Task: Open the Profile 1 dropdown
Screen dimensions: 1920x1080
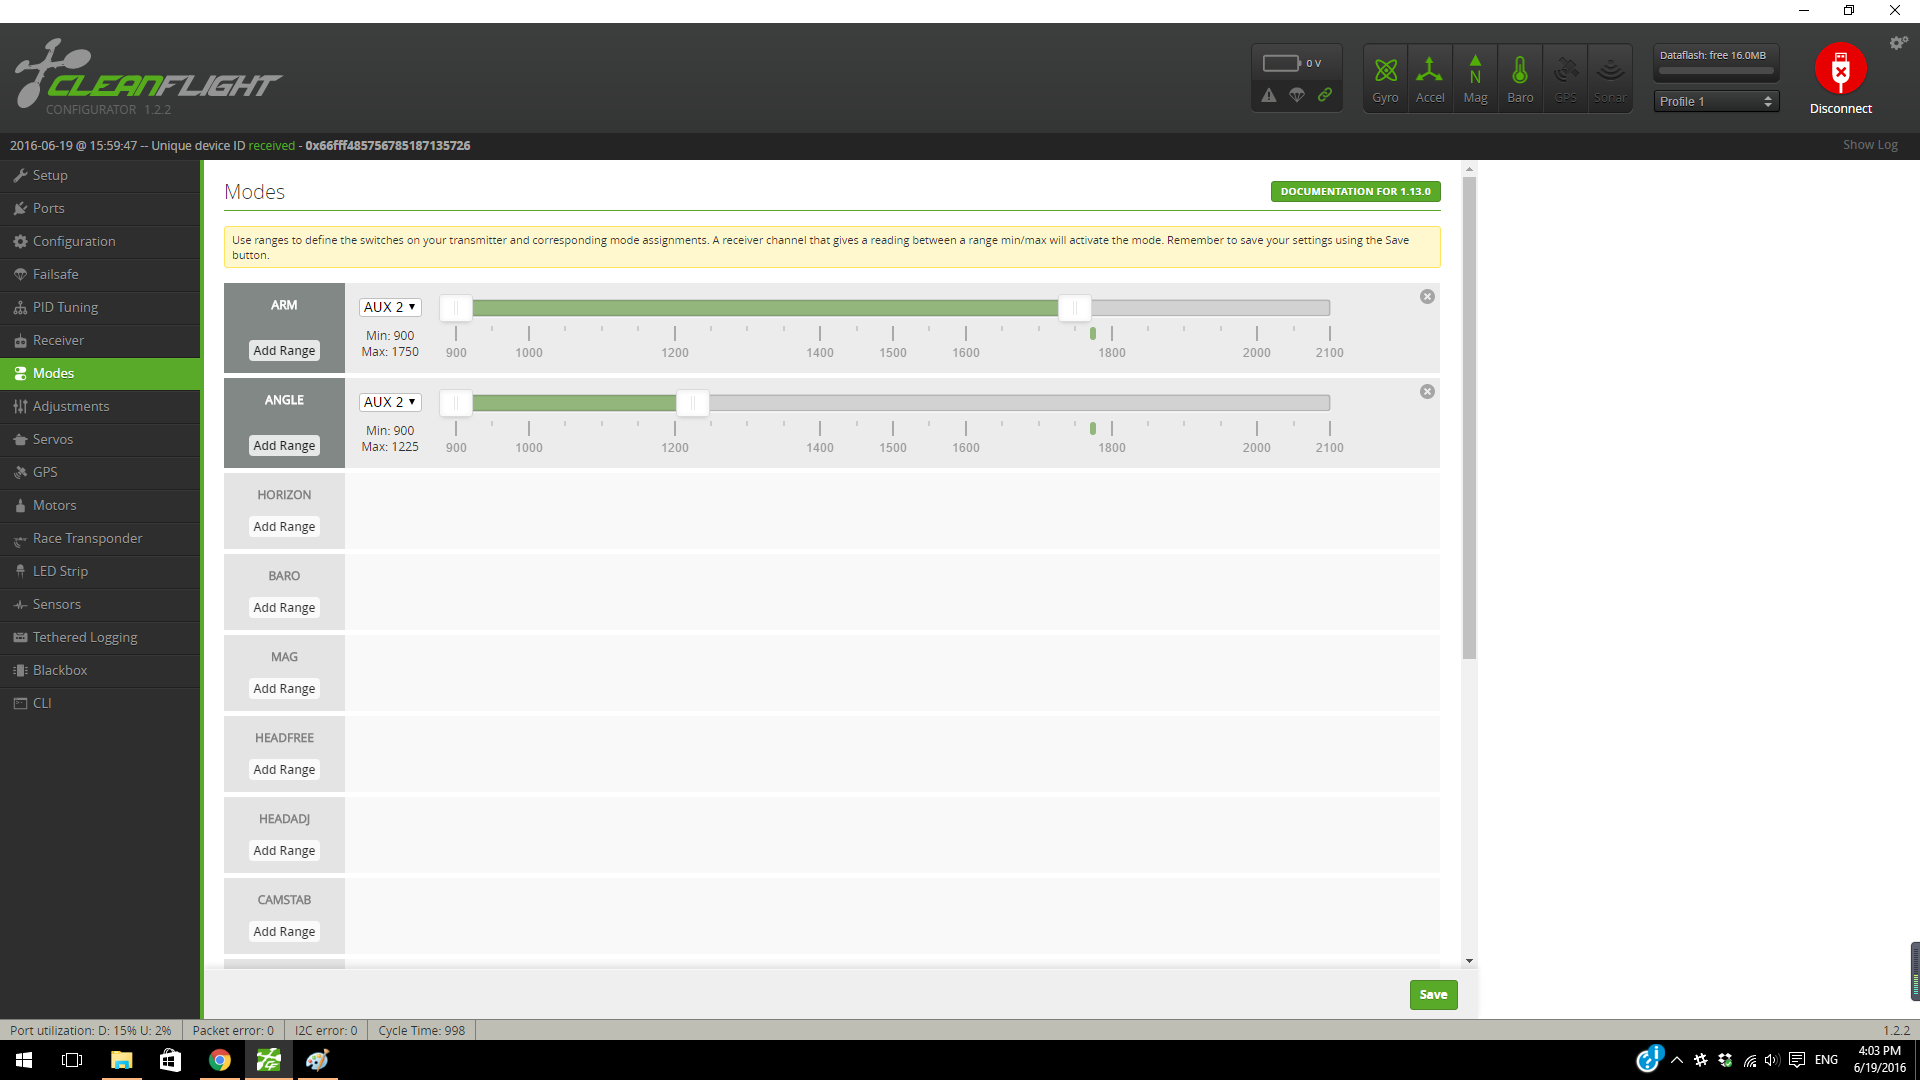Action: 1716,101
